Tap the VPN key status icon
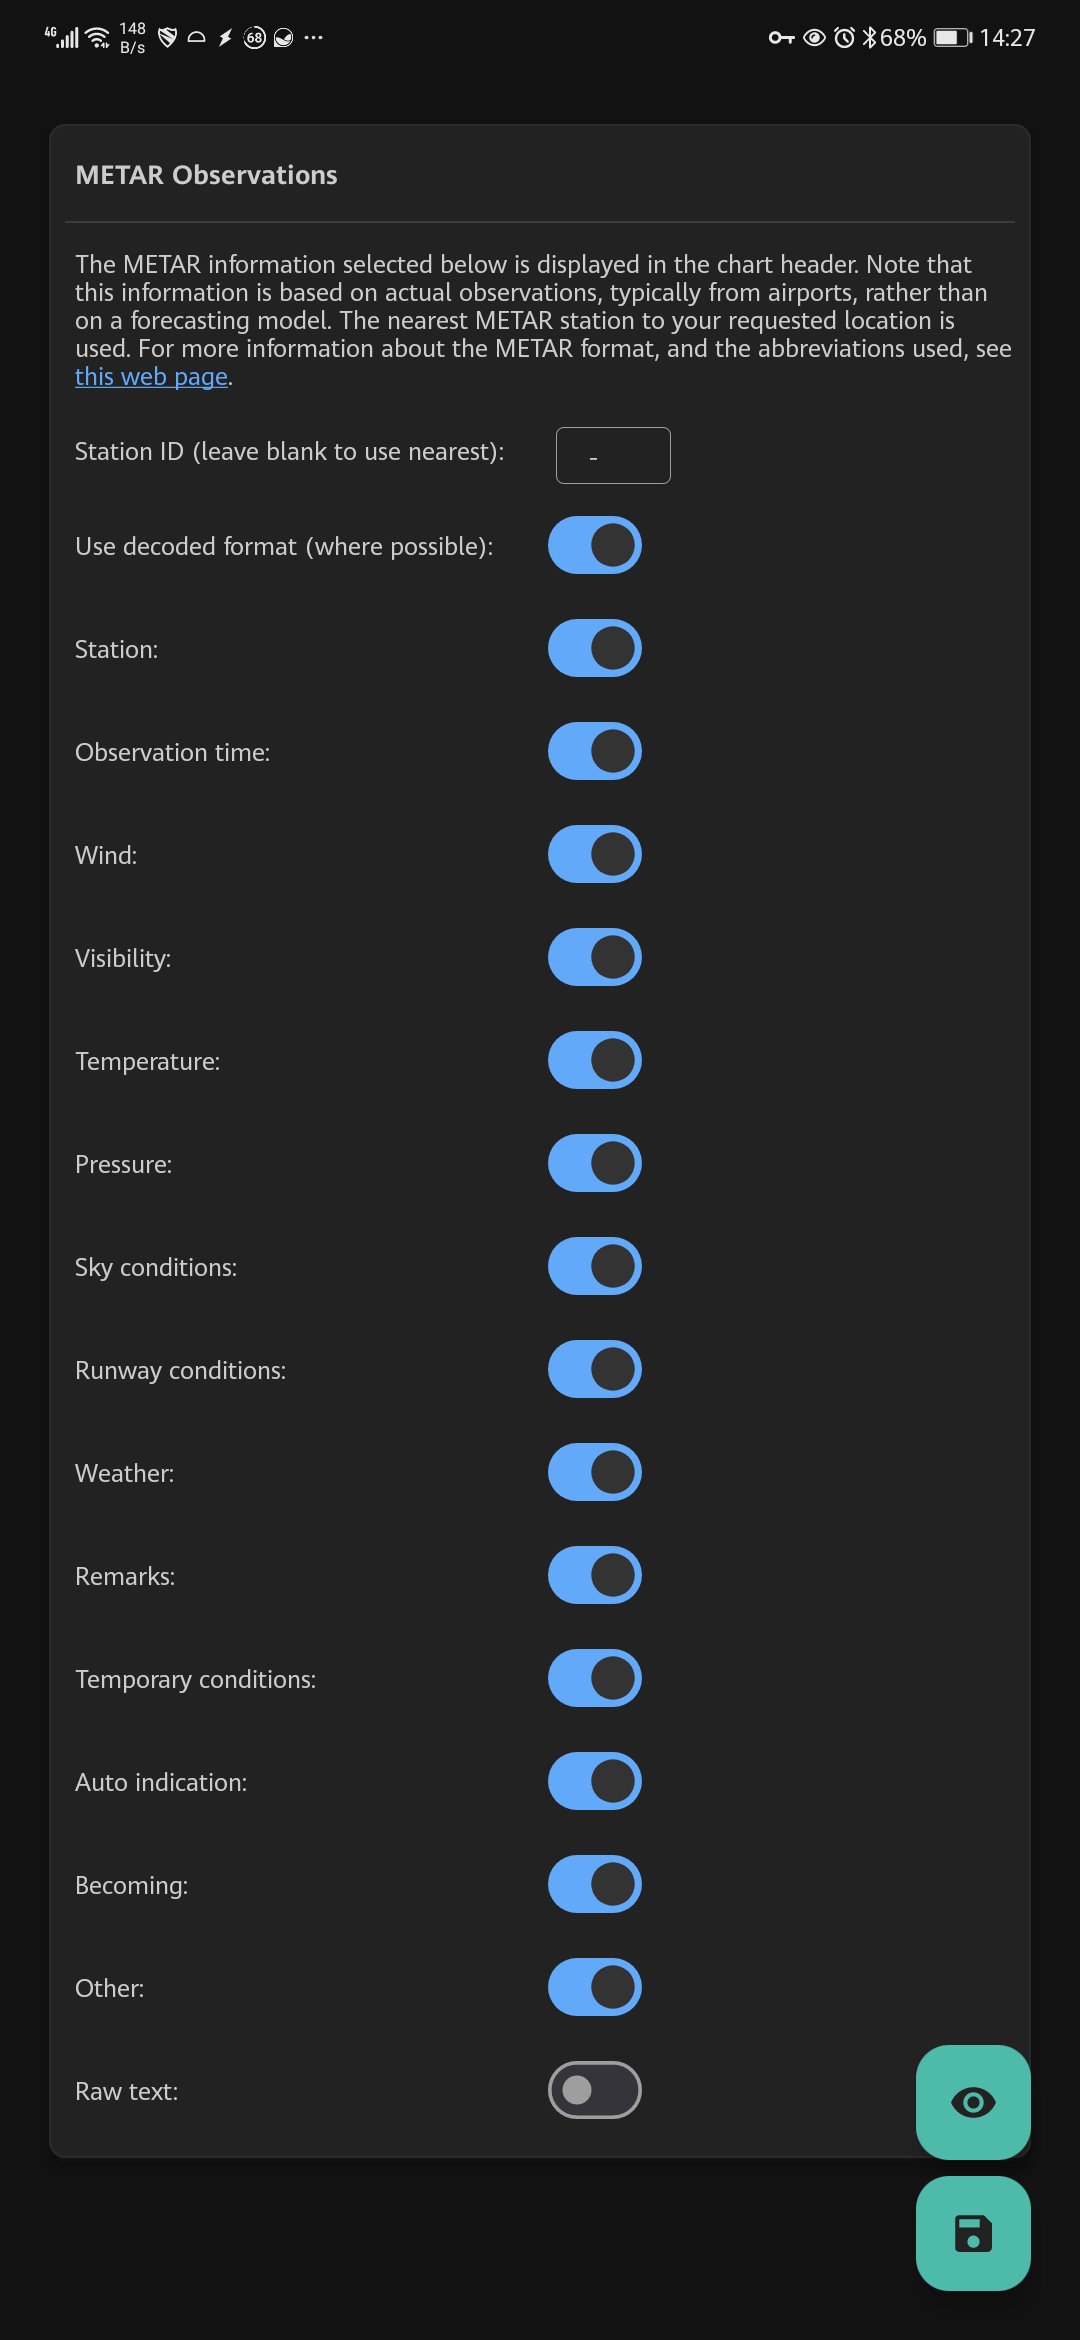This screenshot has height=2340, width=1080. coord(781,38)
